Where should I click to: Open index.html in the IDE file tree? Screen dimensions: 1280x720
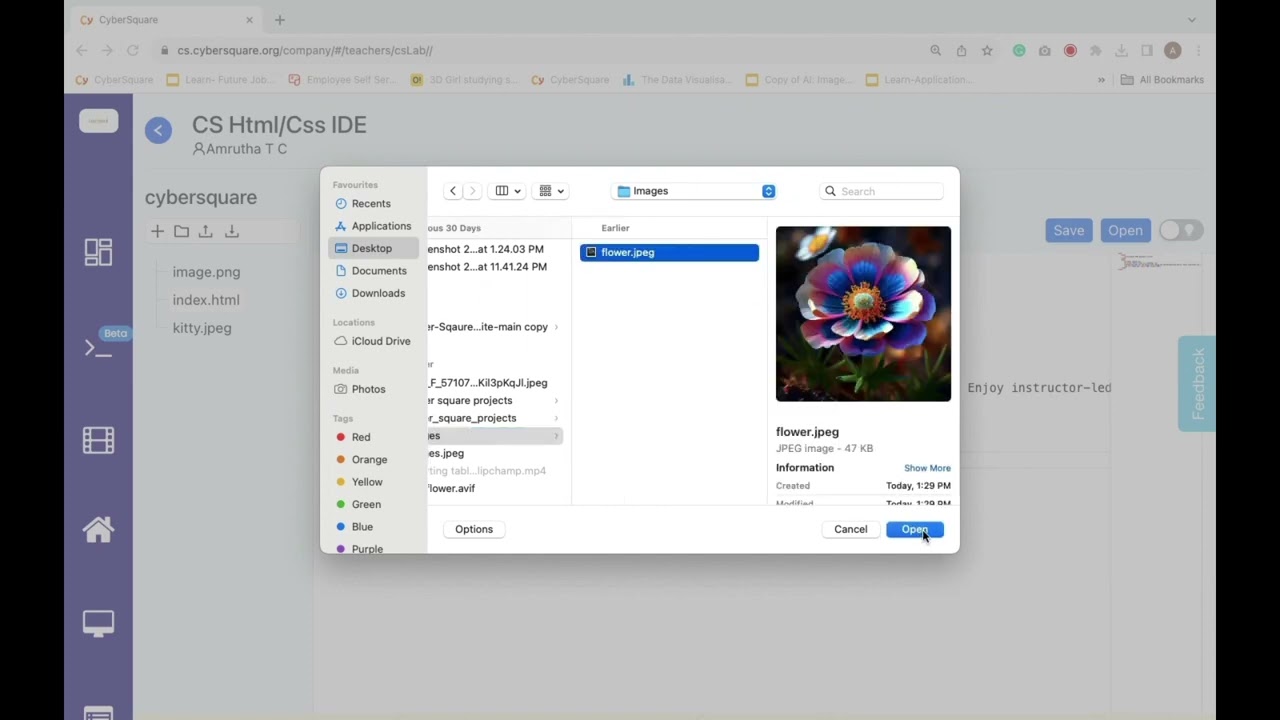point(206,300)
